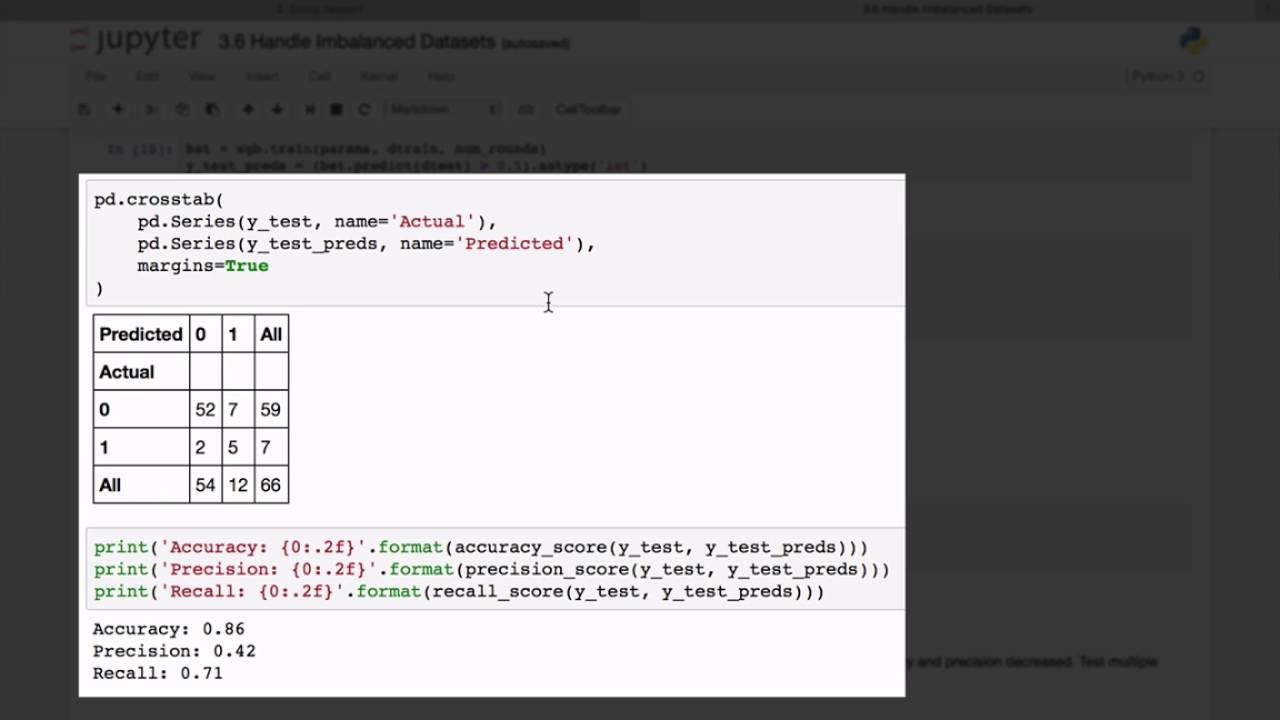Click the CellToolbar button
Screen dimensions: 1280x720
(x=588, y=109)
